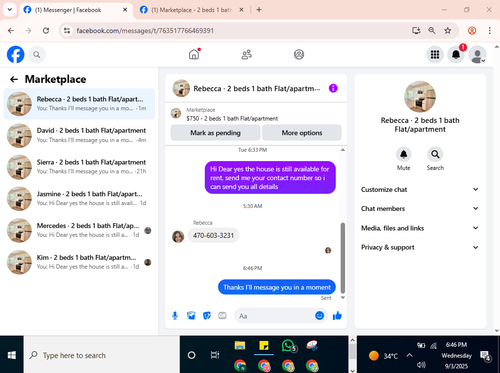Open the emoji picker in message box
Screen dimensions: 500x373
319,315
